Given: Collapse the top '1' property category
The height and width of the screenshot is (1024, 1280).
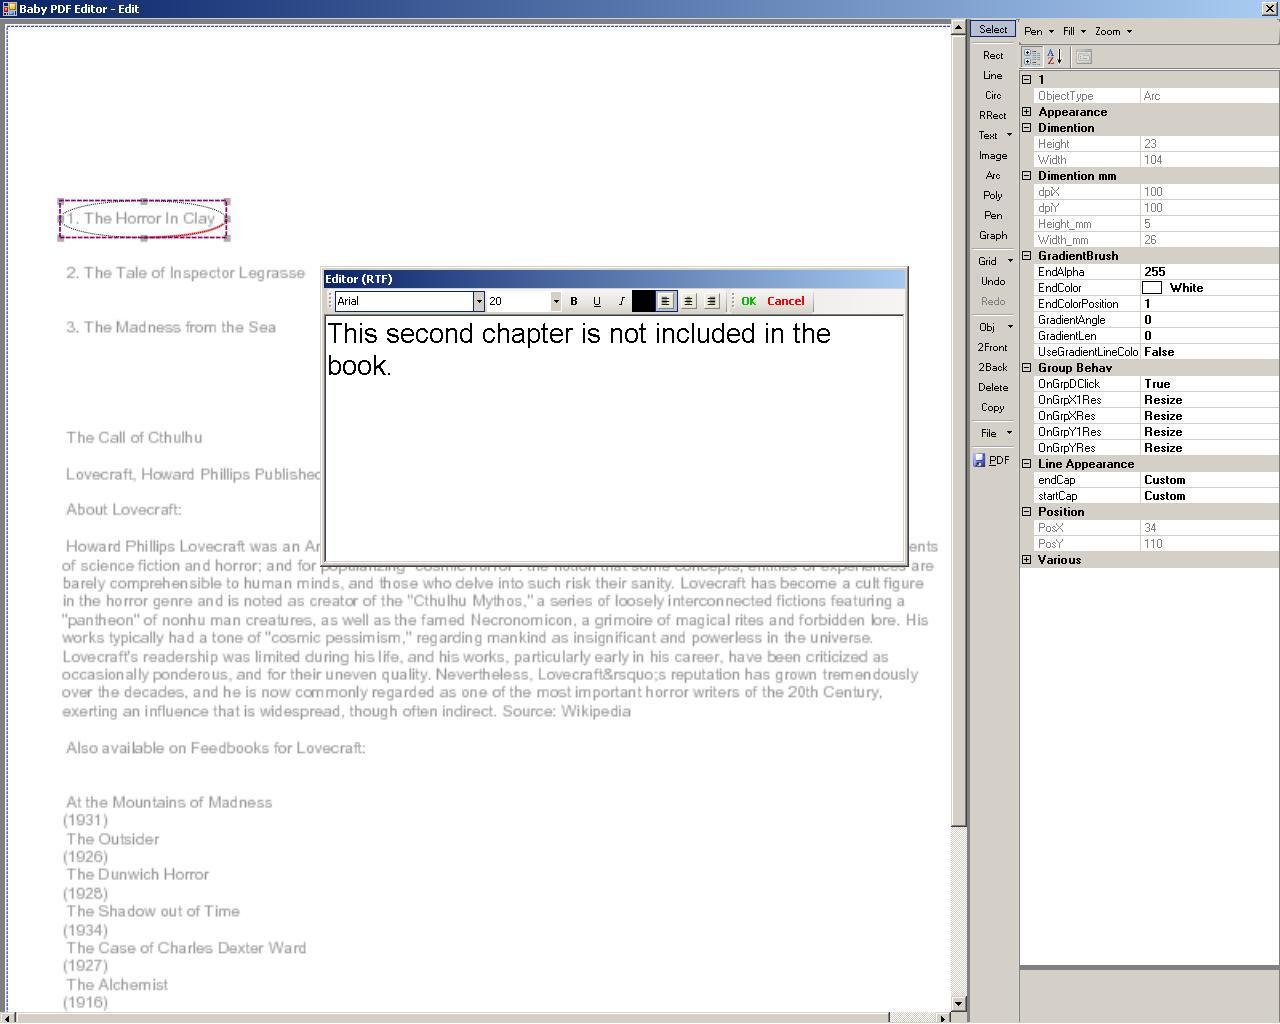Looking at the screenshot, I should tap(1026, 80).
